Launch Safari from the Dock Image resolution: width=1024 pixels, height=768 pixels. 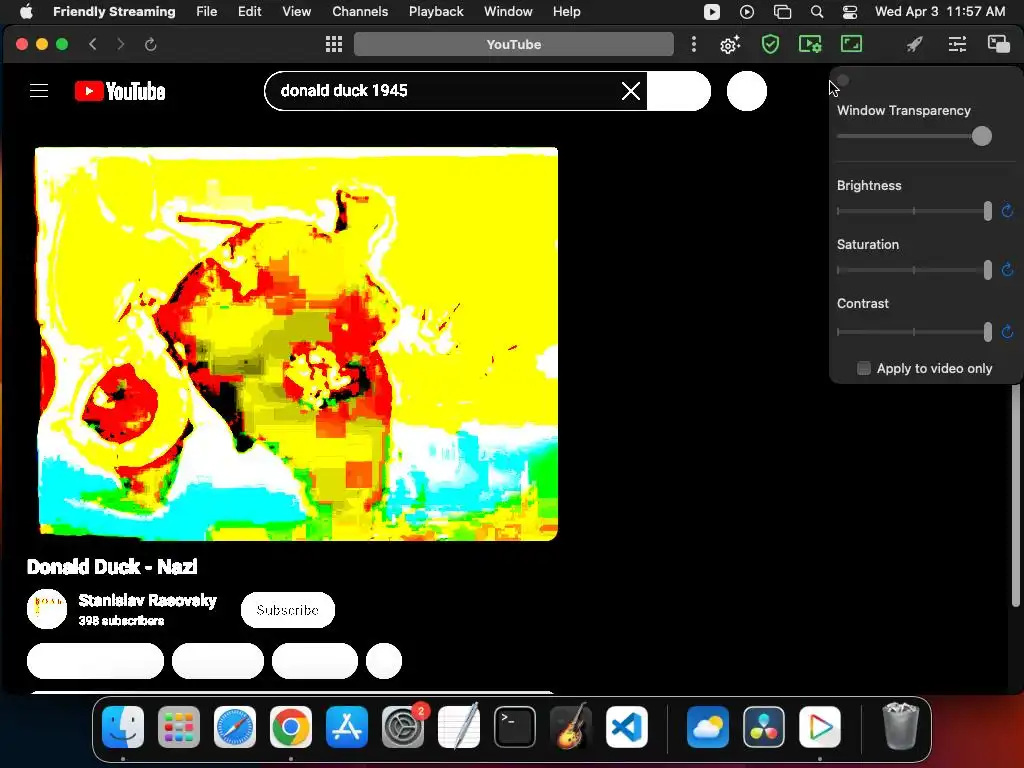pos(235,726)
